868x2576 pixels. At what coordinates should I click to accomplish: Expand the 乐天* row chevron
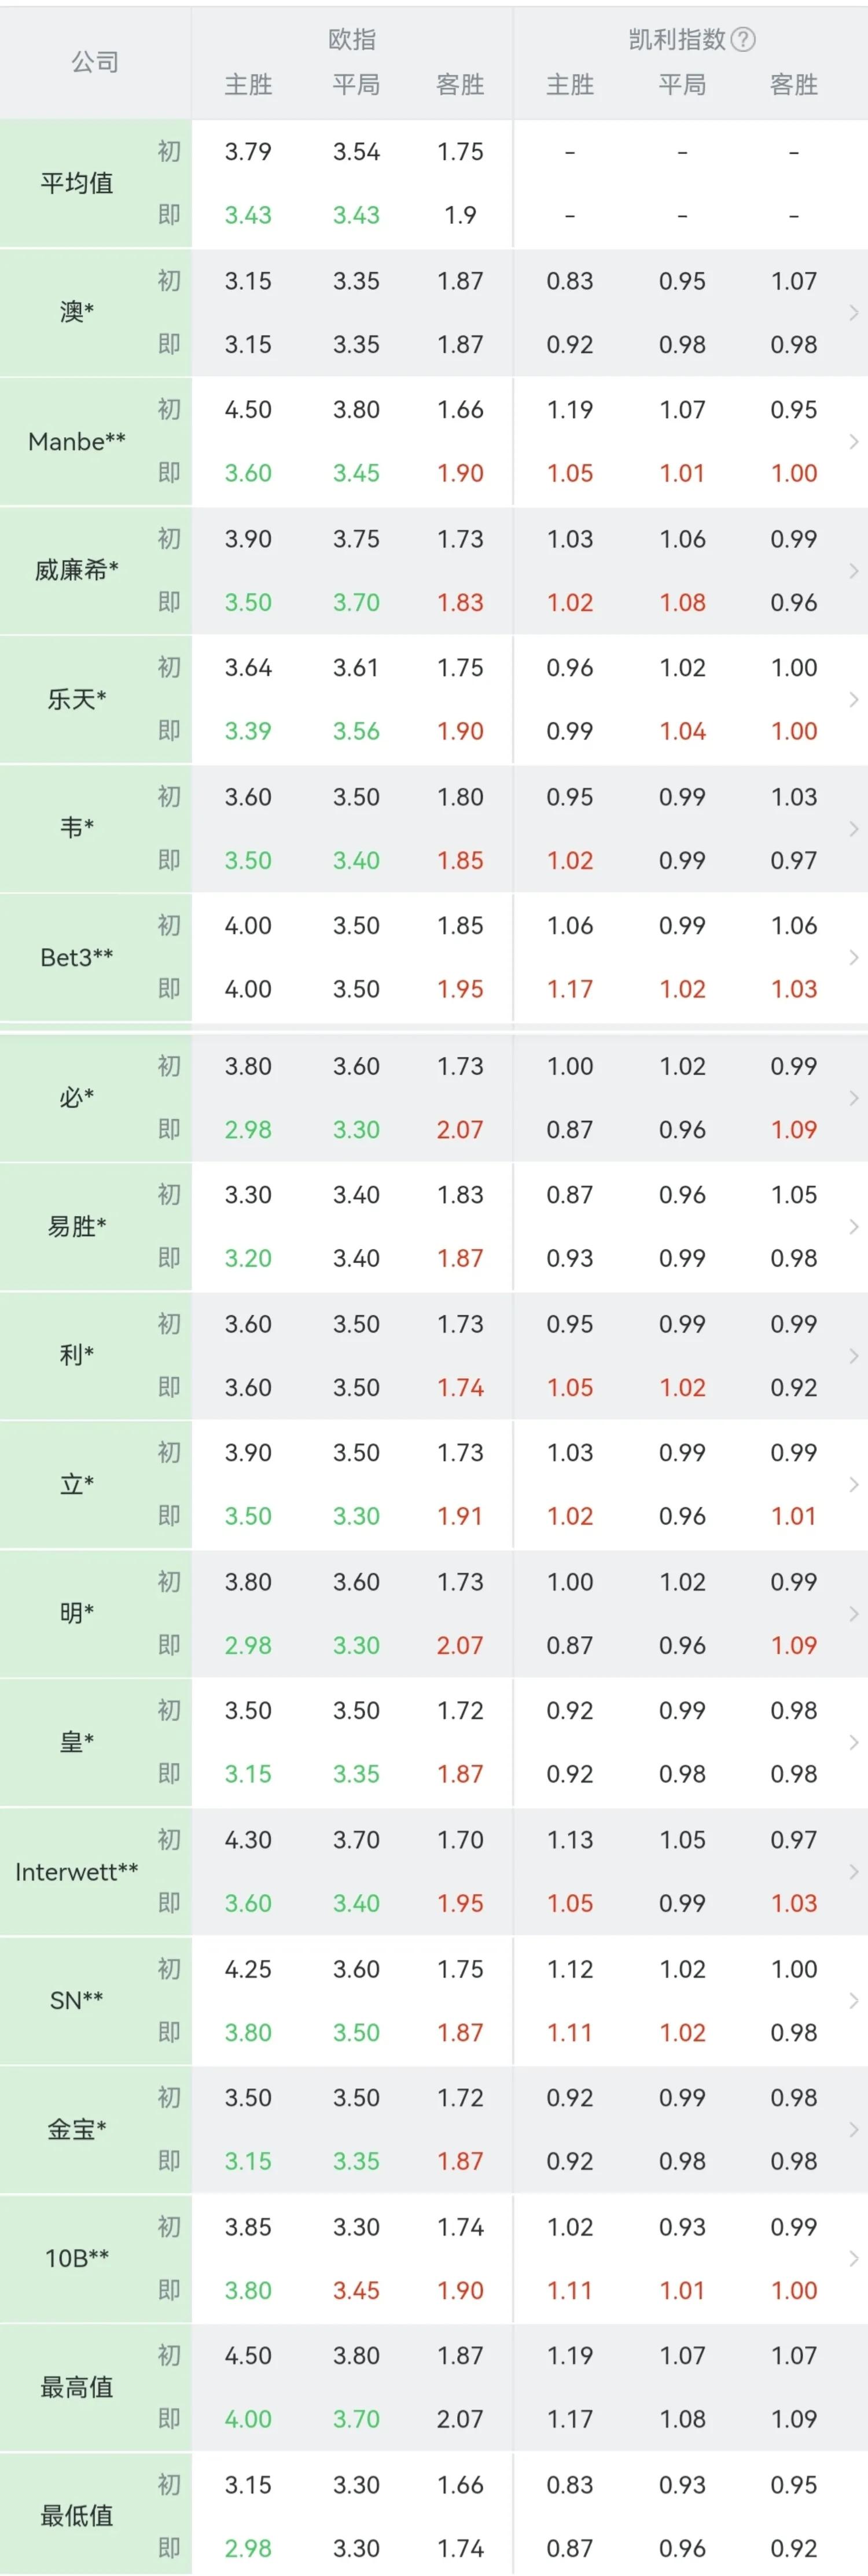click(x=853, y=699)
